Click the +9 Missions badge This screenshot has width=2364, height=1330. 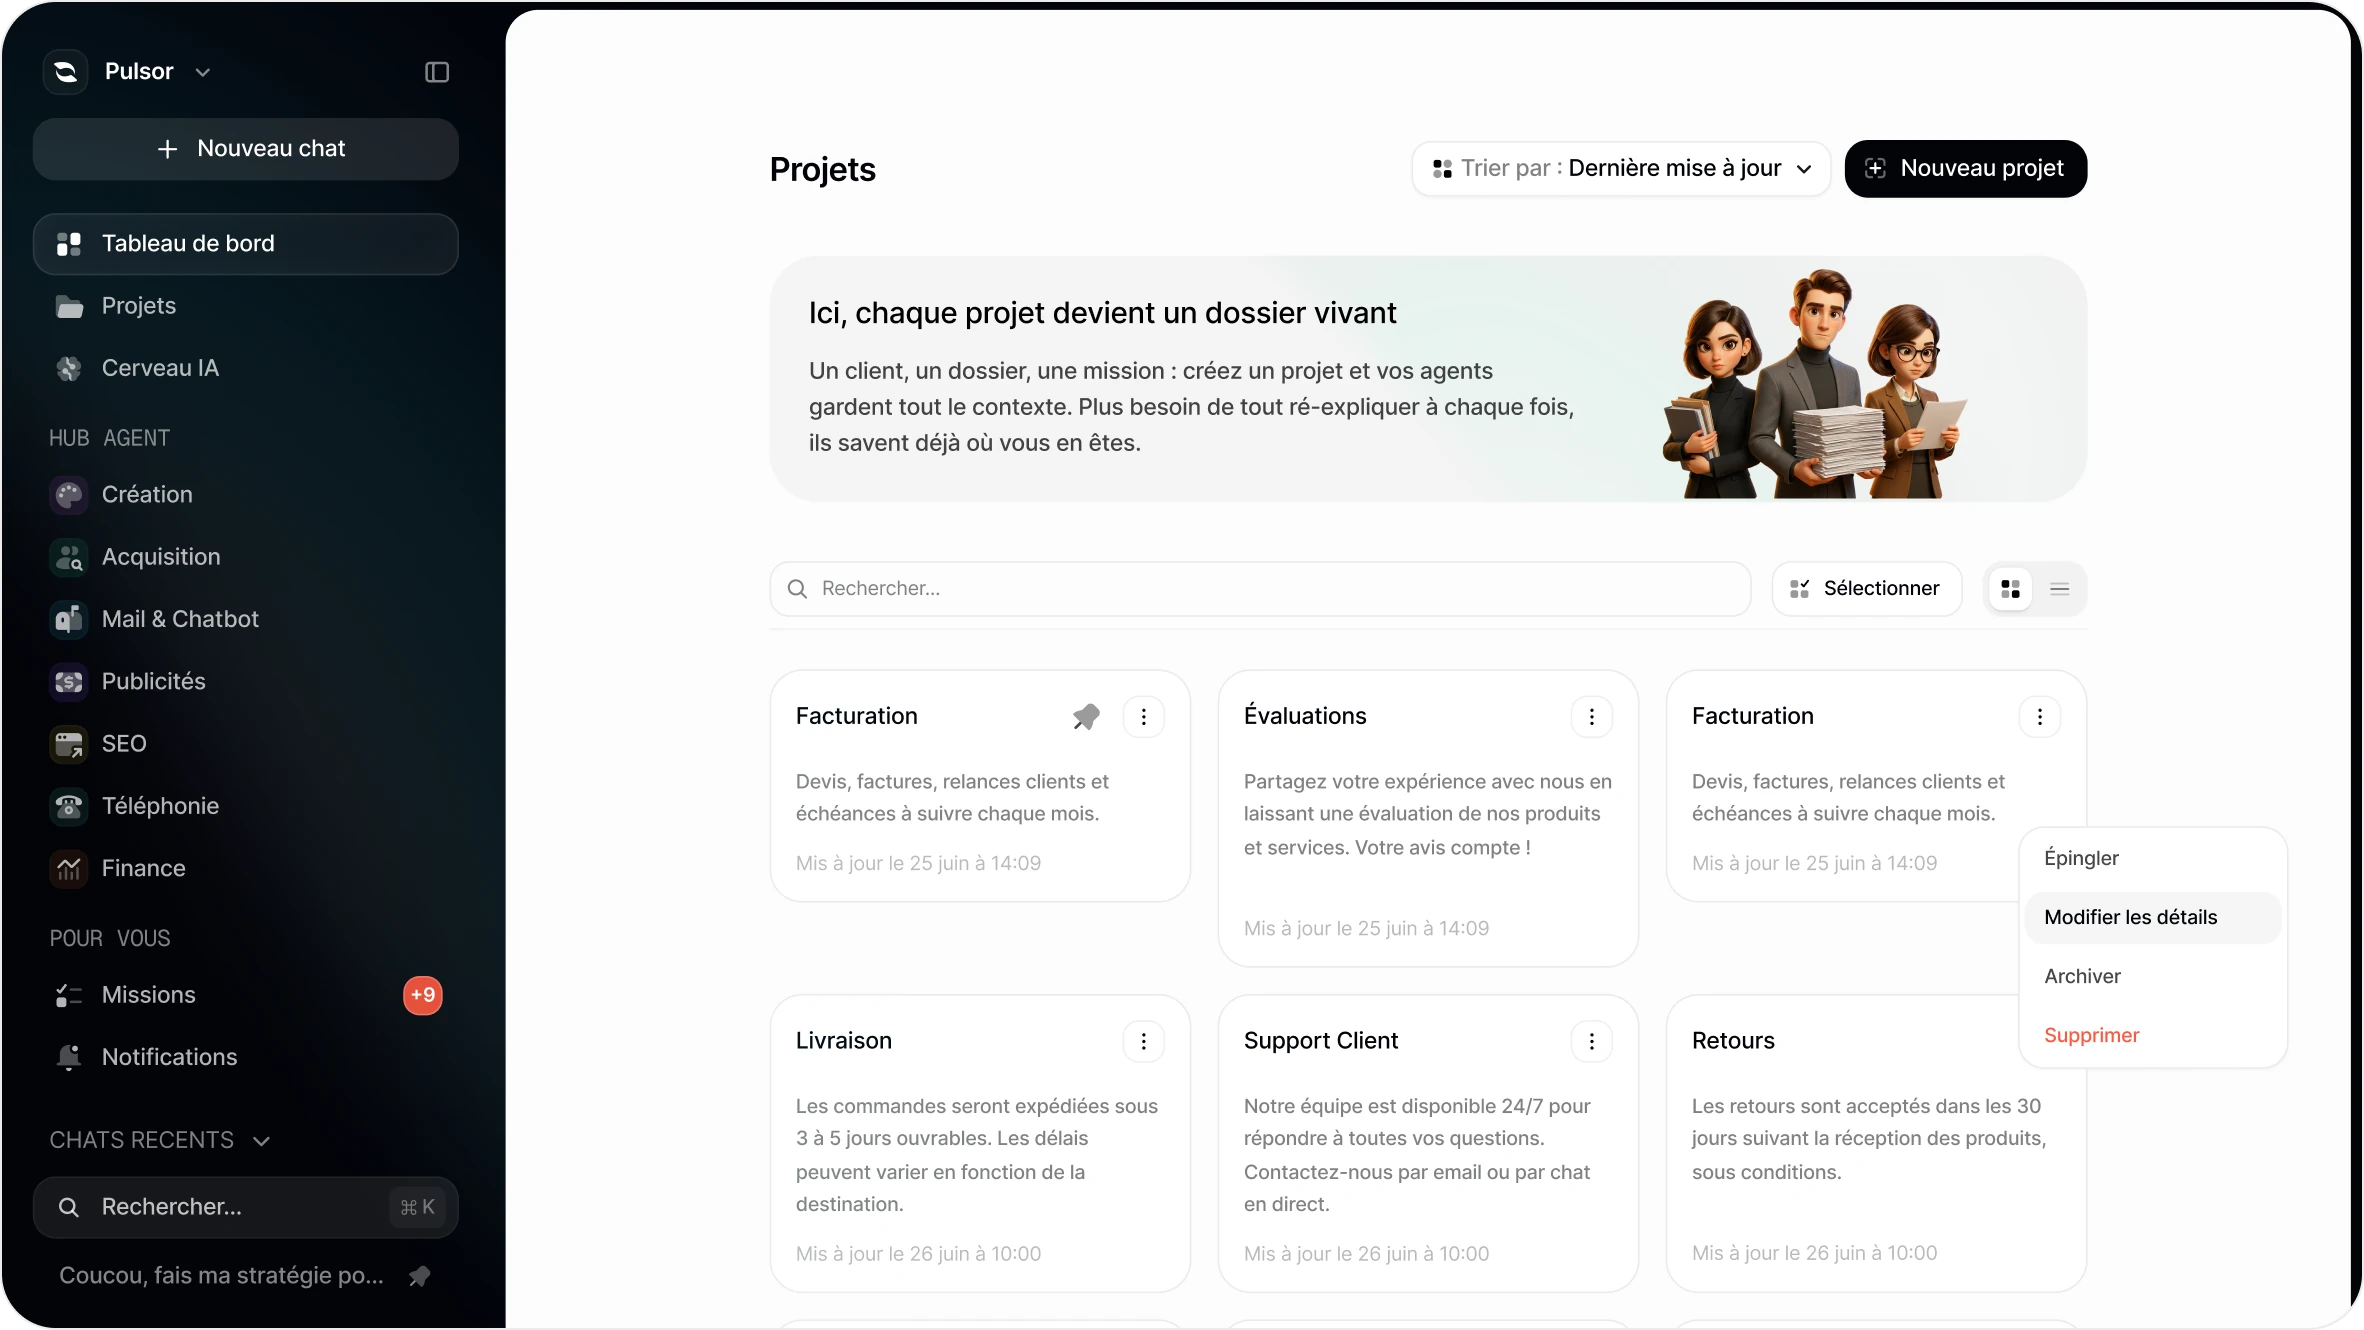[x=423, y=995]
